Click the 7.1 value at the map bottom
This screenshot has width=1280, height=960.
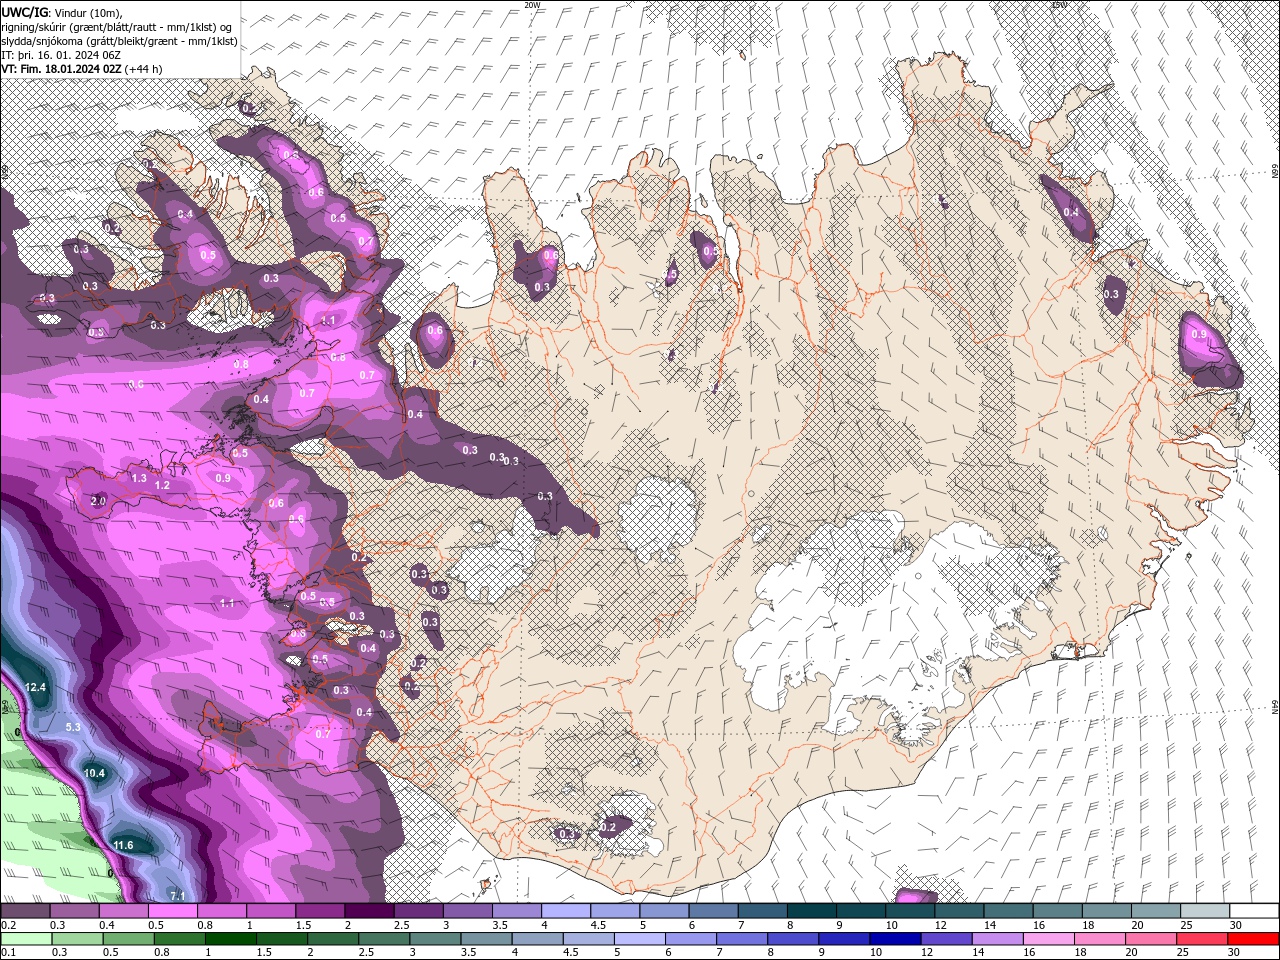pos(178,895)
